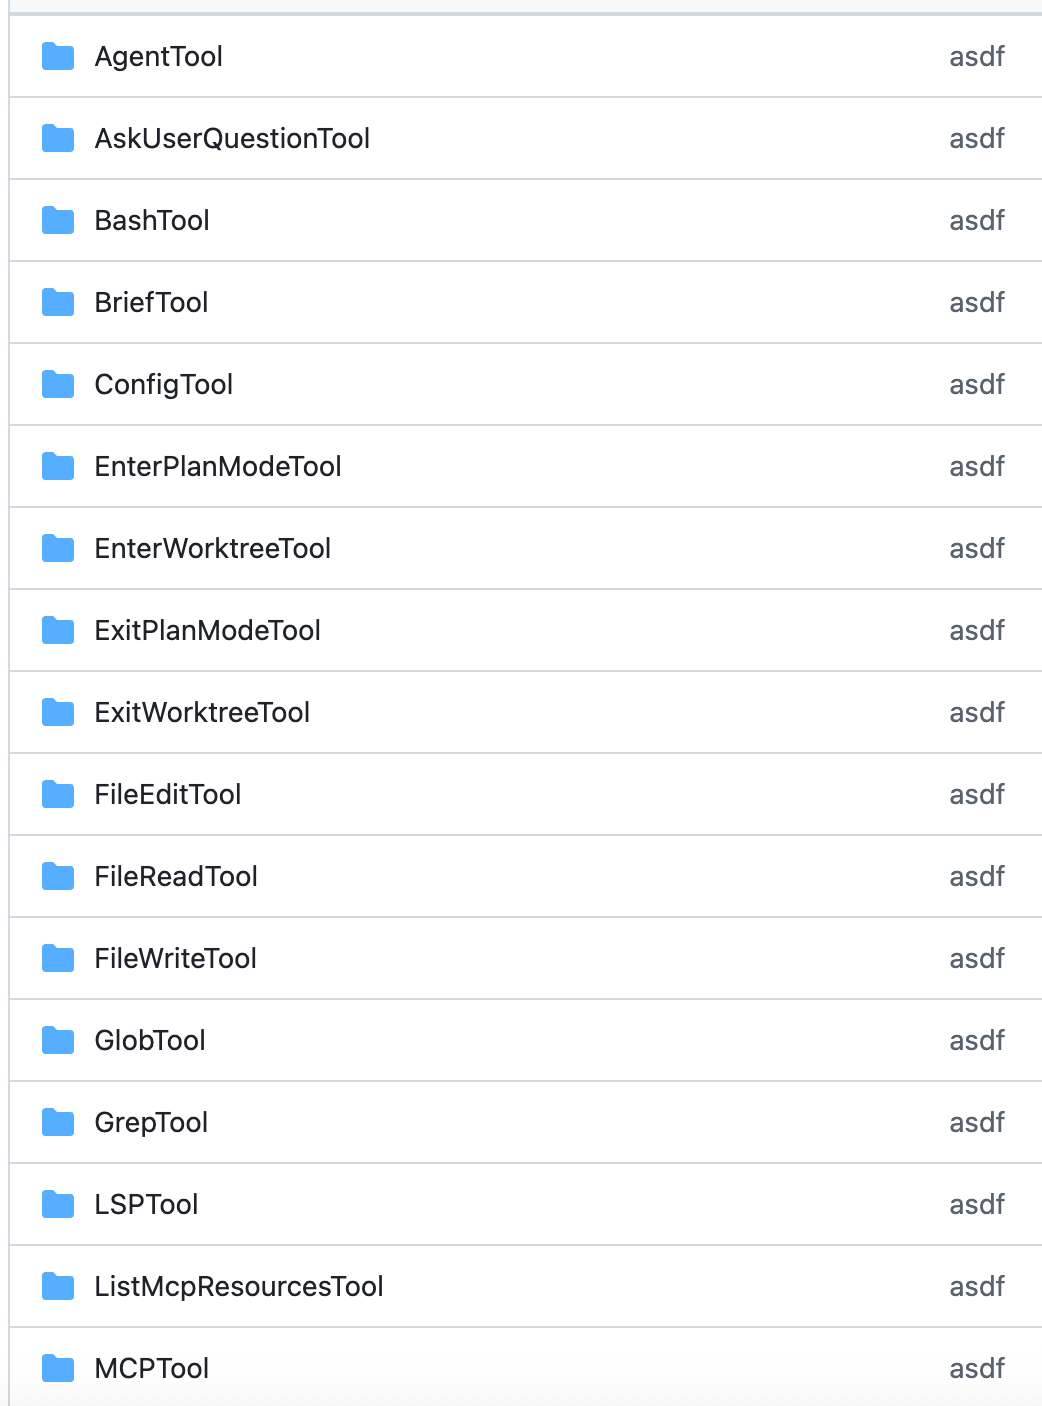Click the GlobTool folder icon
This screenshot has width=1042, height=1406.
tap(58, 1041)
